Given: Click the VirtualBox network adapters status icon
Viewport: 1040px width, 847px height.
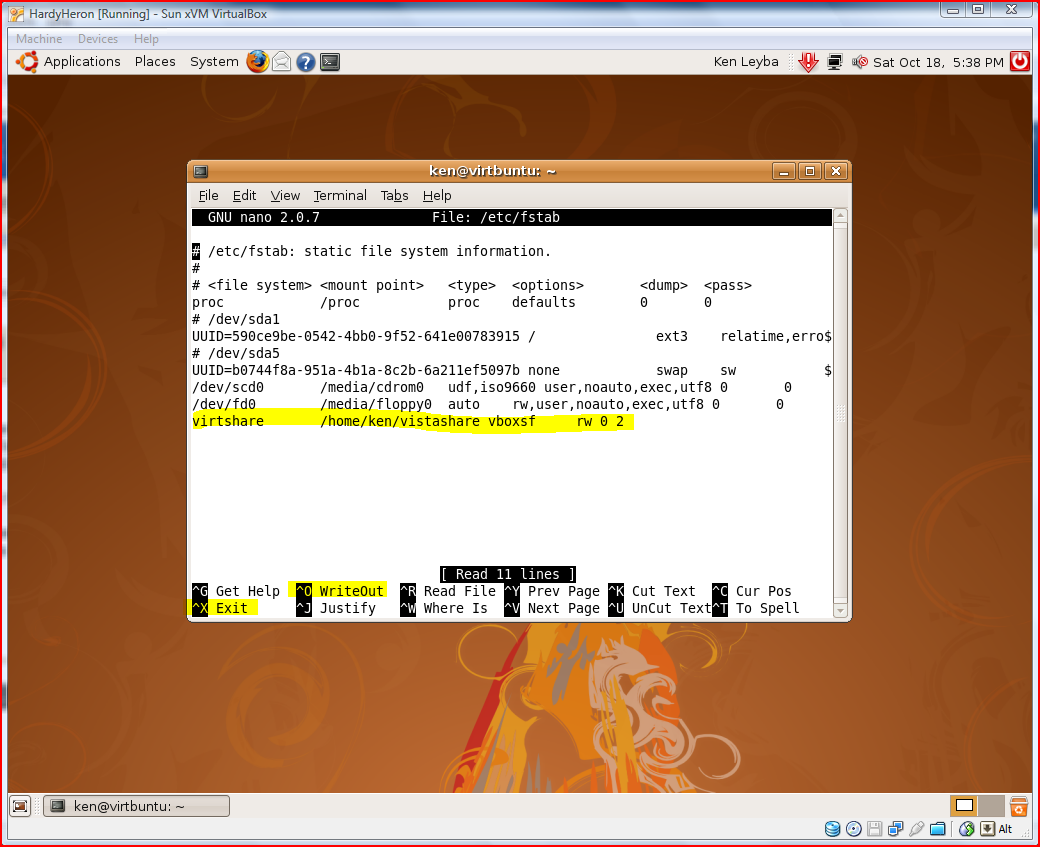Looking at the screenshot, I should [895, 828].
